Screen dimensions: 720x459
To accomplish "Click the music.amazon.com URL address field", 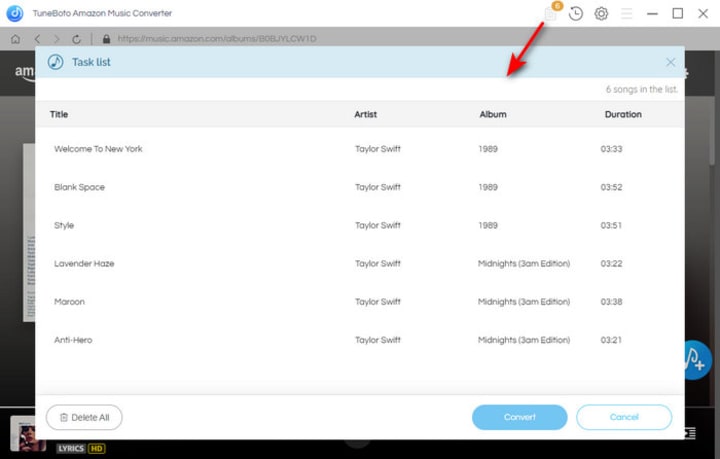I will [217, 39].
